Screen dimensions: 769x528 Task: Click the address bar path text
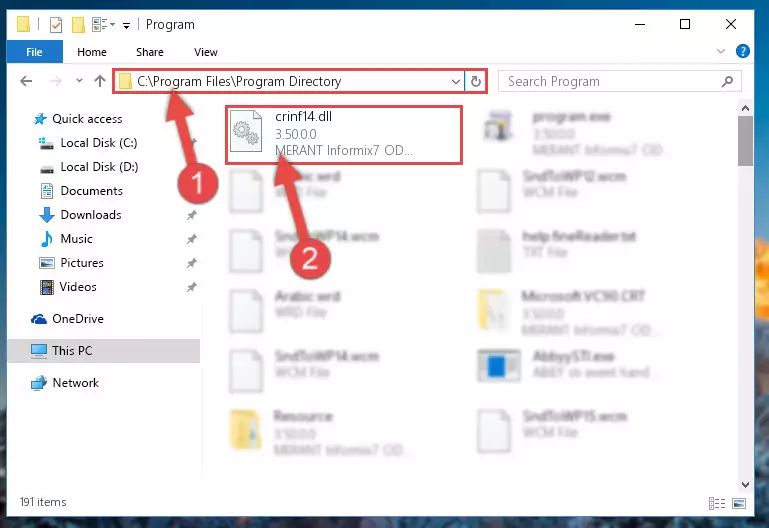click(239, 81)
